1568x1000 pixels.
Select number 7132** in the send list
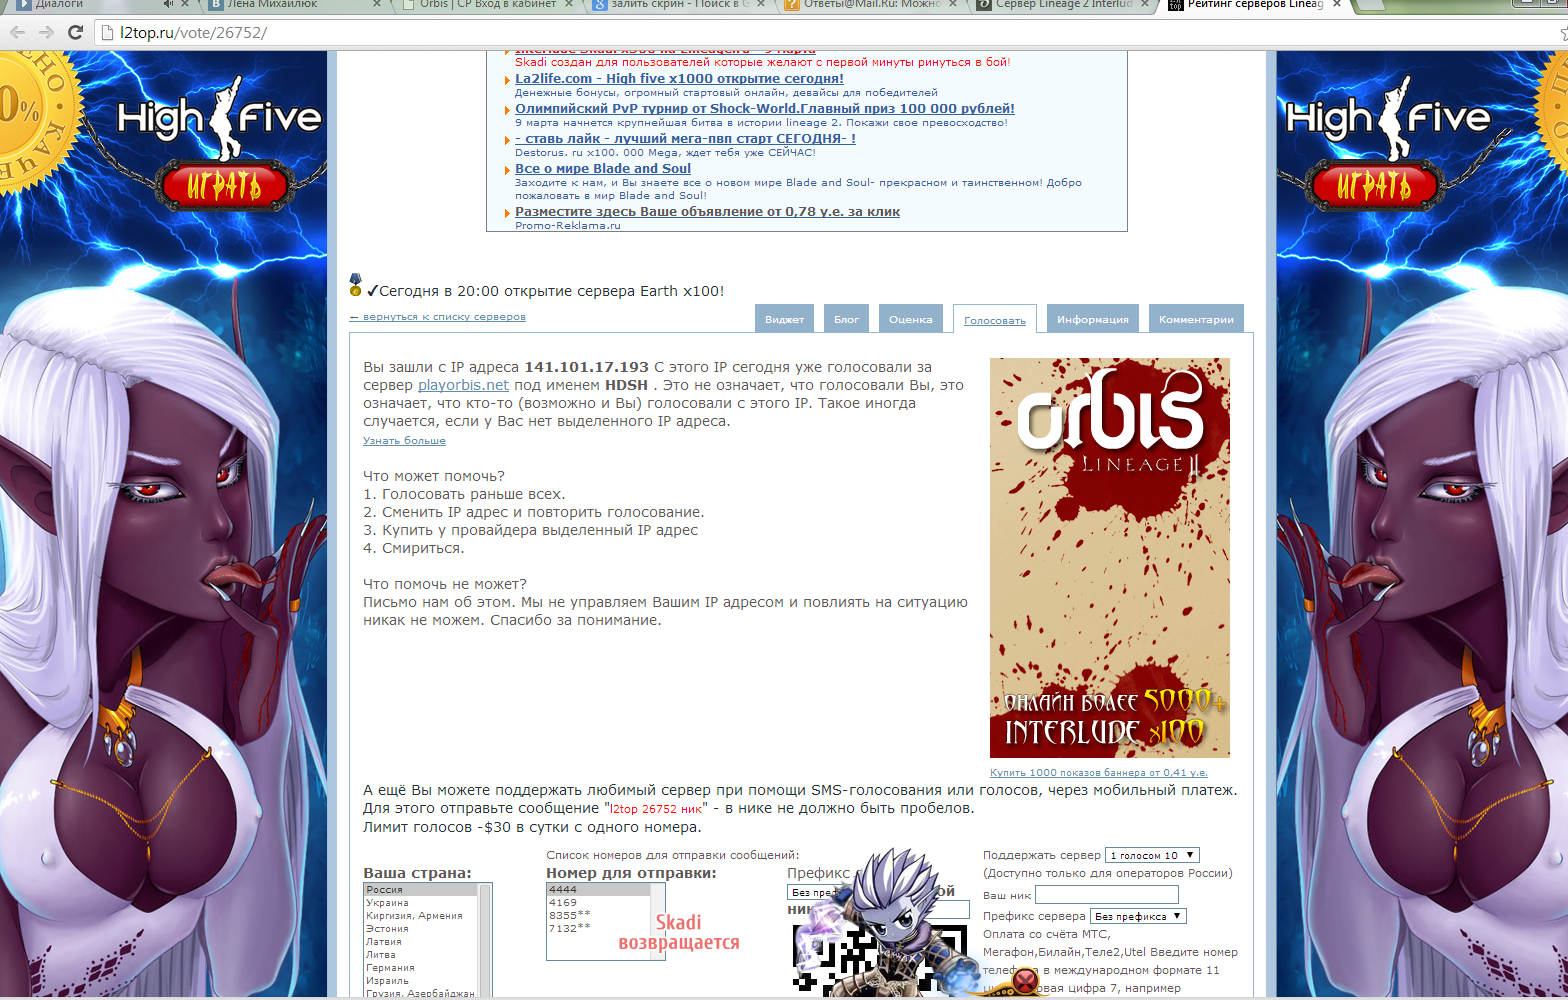598,928
